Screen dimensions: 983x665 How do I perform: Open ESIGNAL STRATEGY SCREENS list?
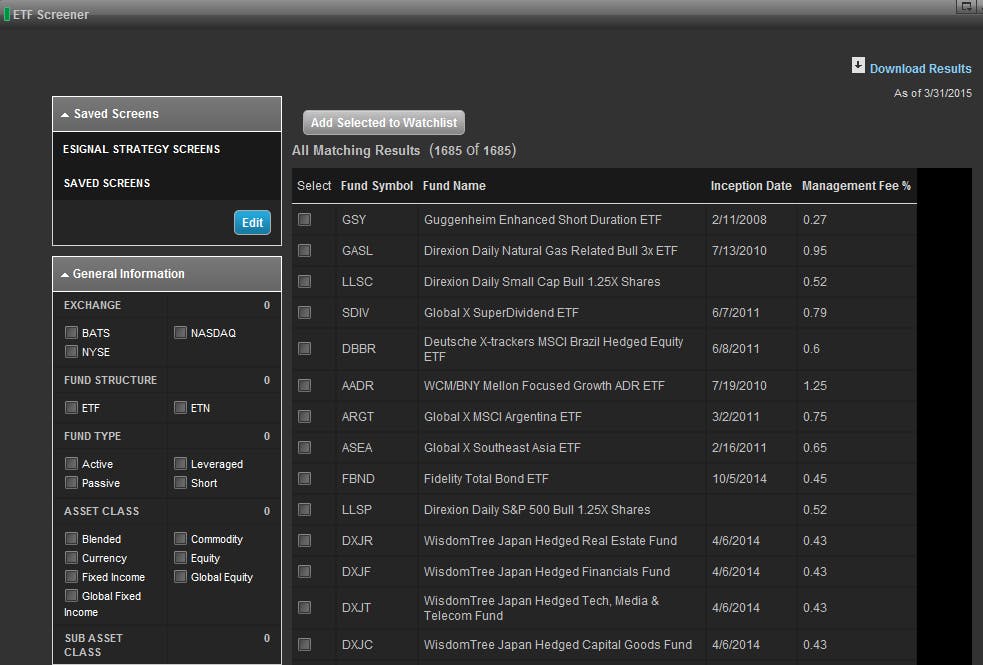tap(142, 149)
